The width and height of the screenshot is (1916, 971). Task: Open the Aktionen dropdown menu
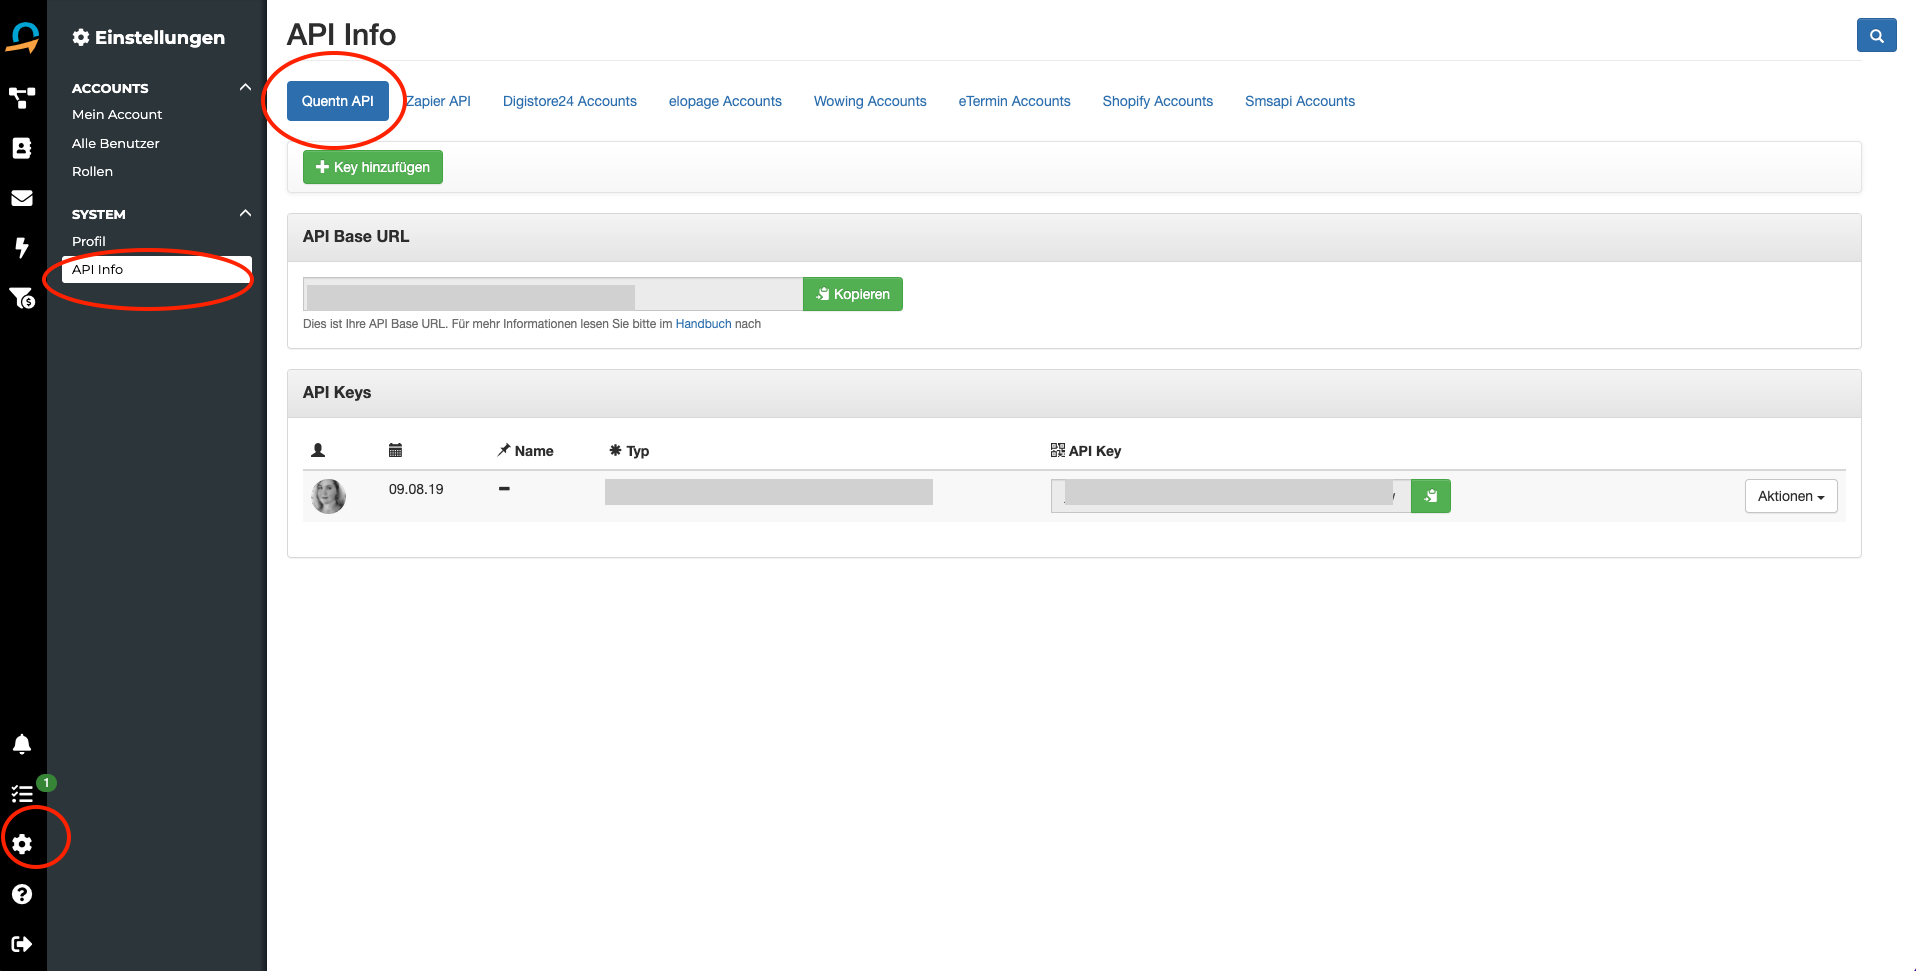(x=1790, y=496)
